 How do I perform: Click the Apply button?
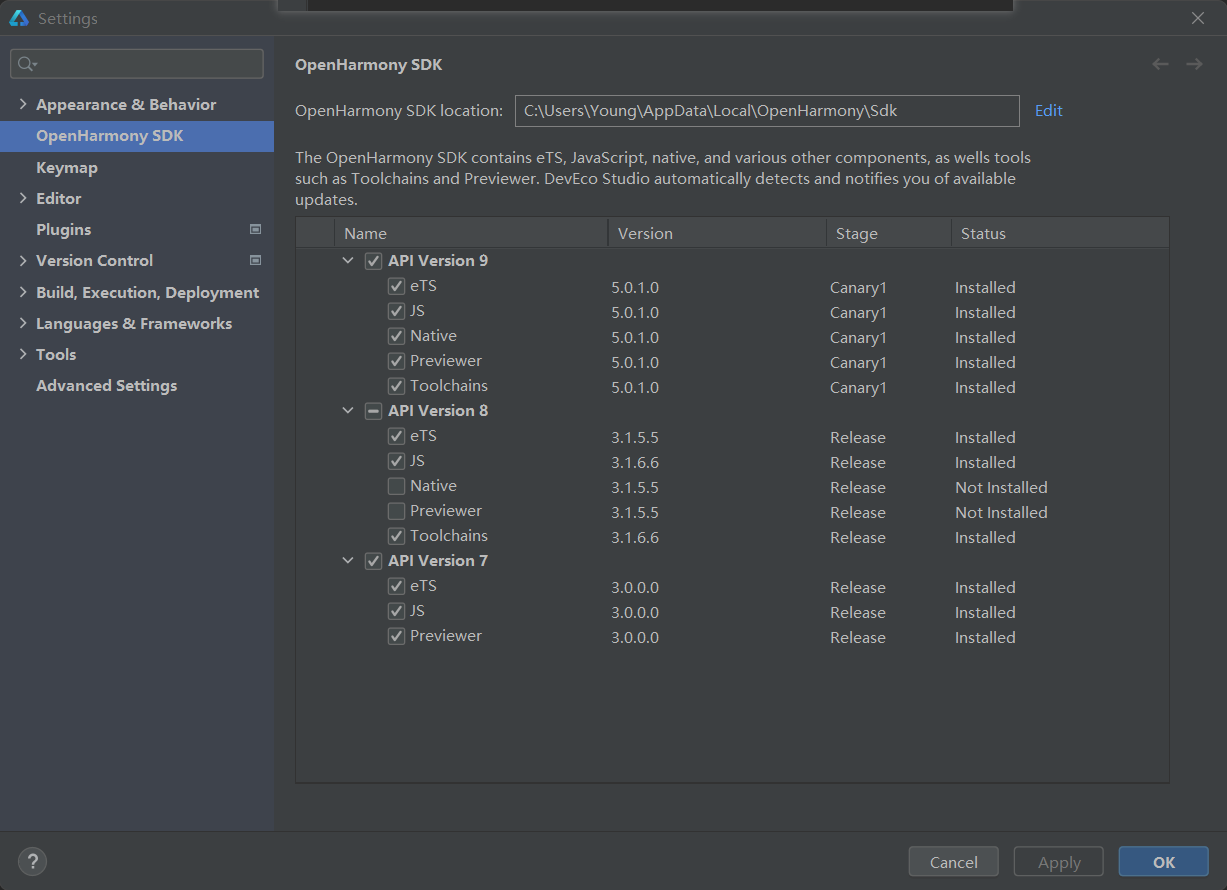pos(1059,862)
